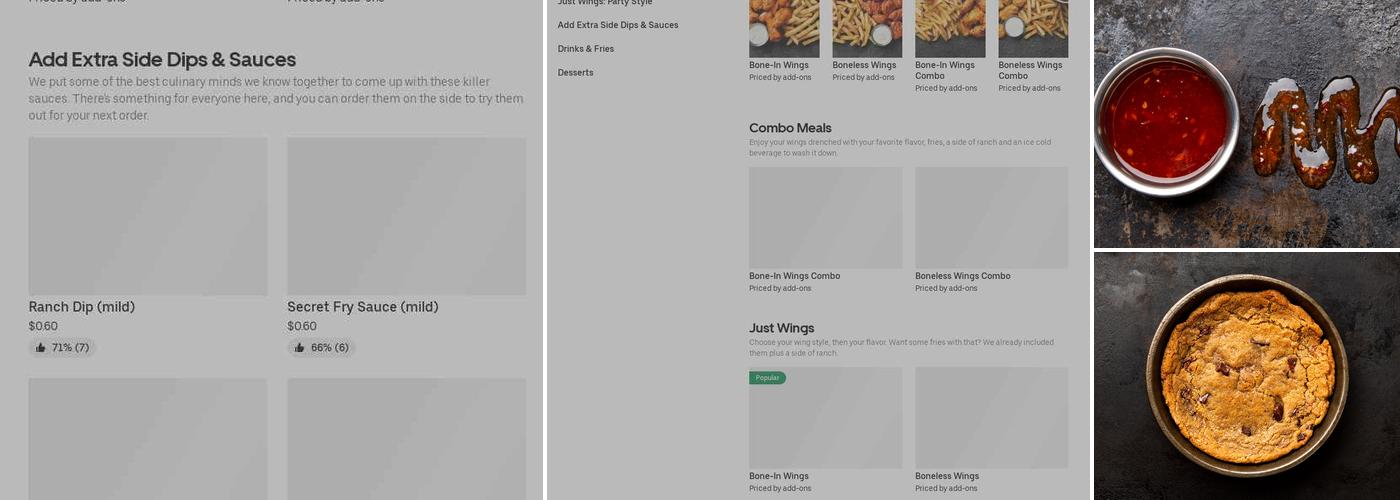Viewport: 1400px width, 500px height.
Task: Click the 66% (6) rating text
Action: (x=329, y=348)
